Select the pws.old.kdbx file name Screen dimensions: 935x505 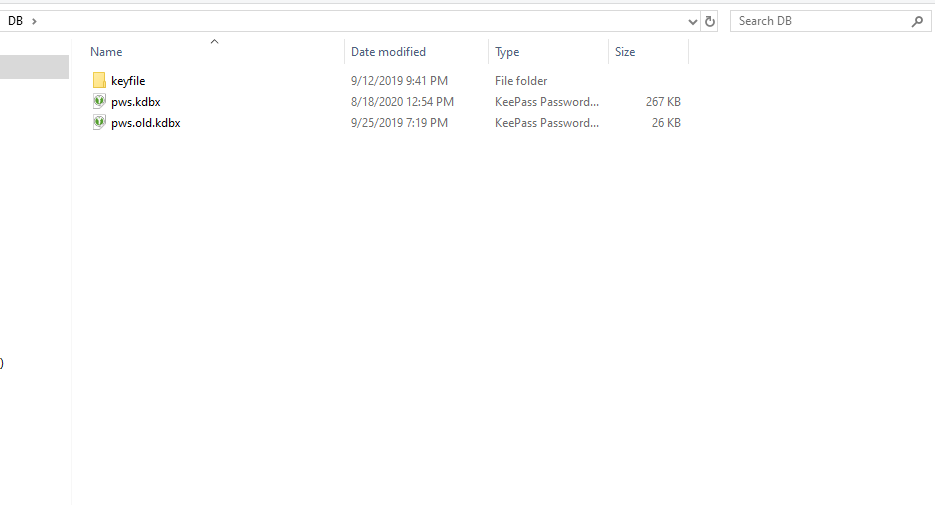pos(145,123)
